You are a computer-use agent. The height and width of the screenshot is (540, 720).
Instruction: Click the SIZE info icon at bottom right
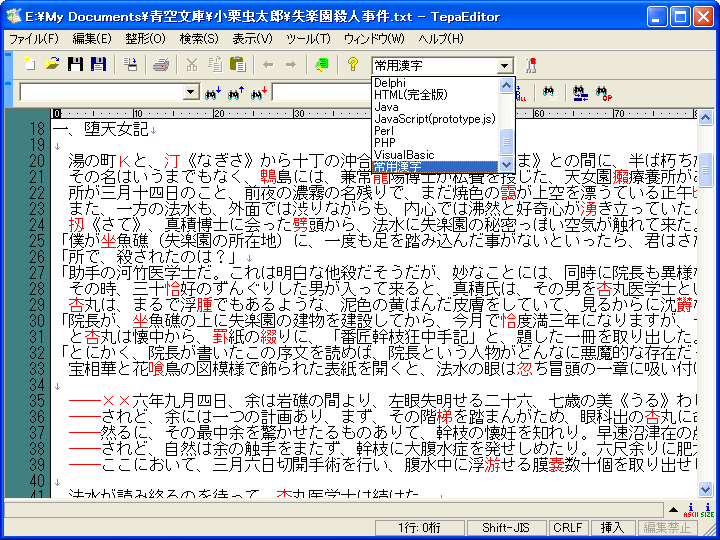point(707,510)
